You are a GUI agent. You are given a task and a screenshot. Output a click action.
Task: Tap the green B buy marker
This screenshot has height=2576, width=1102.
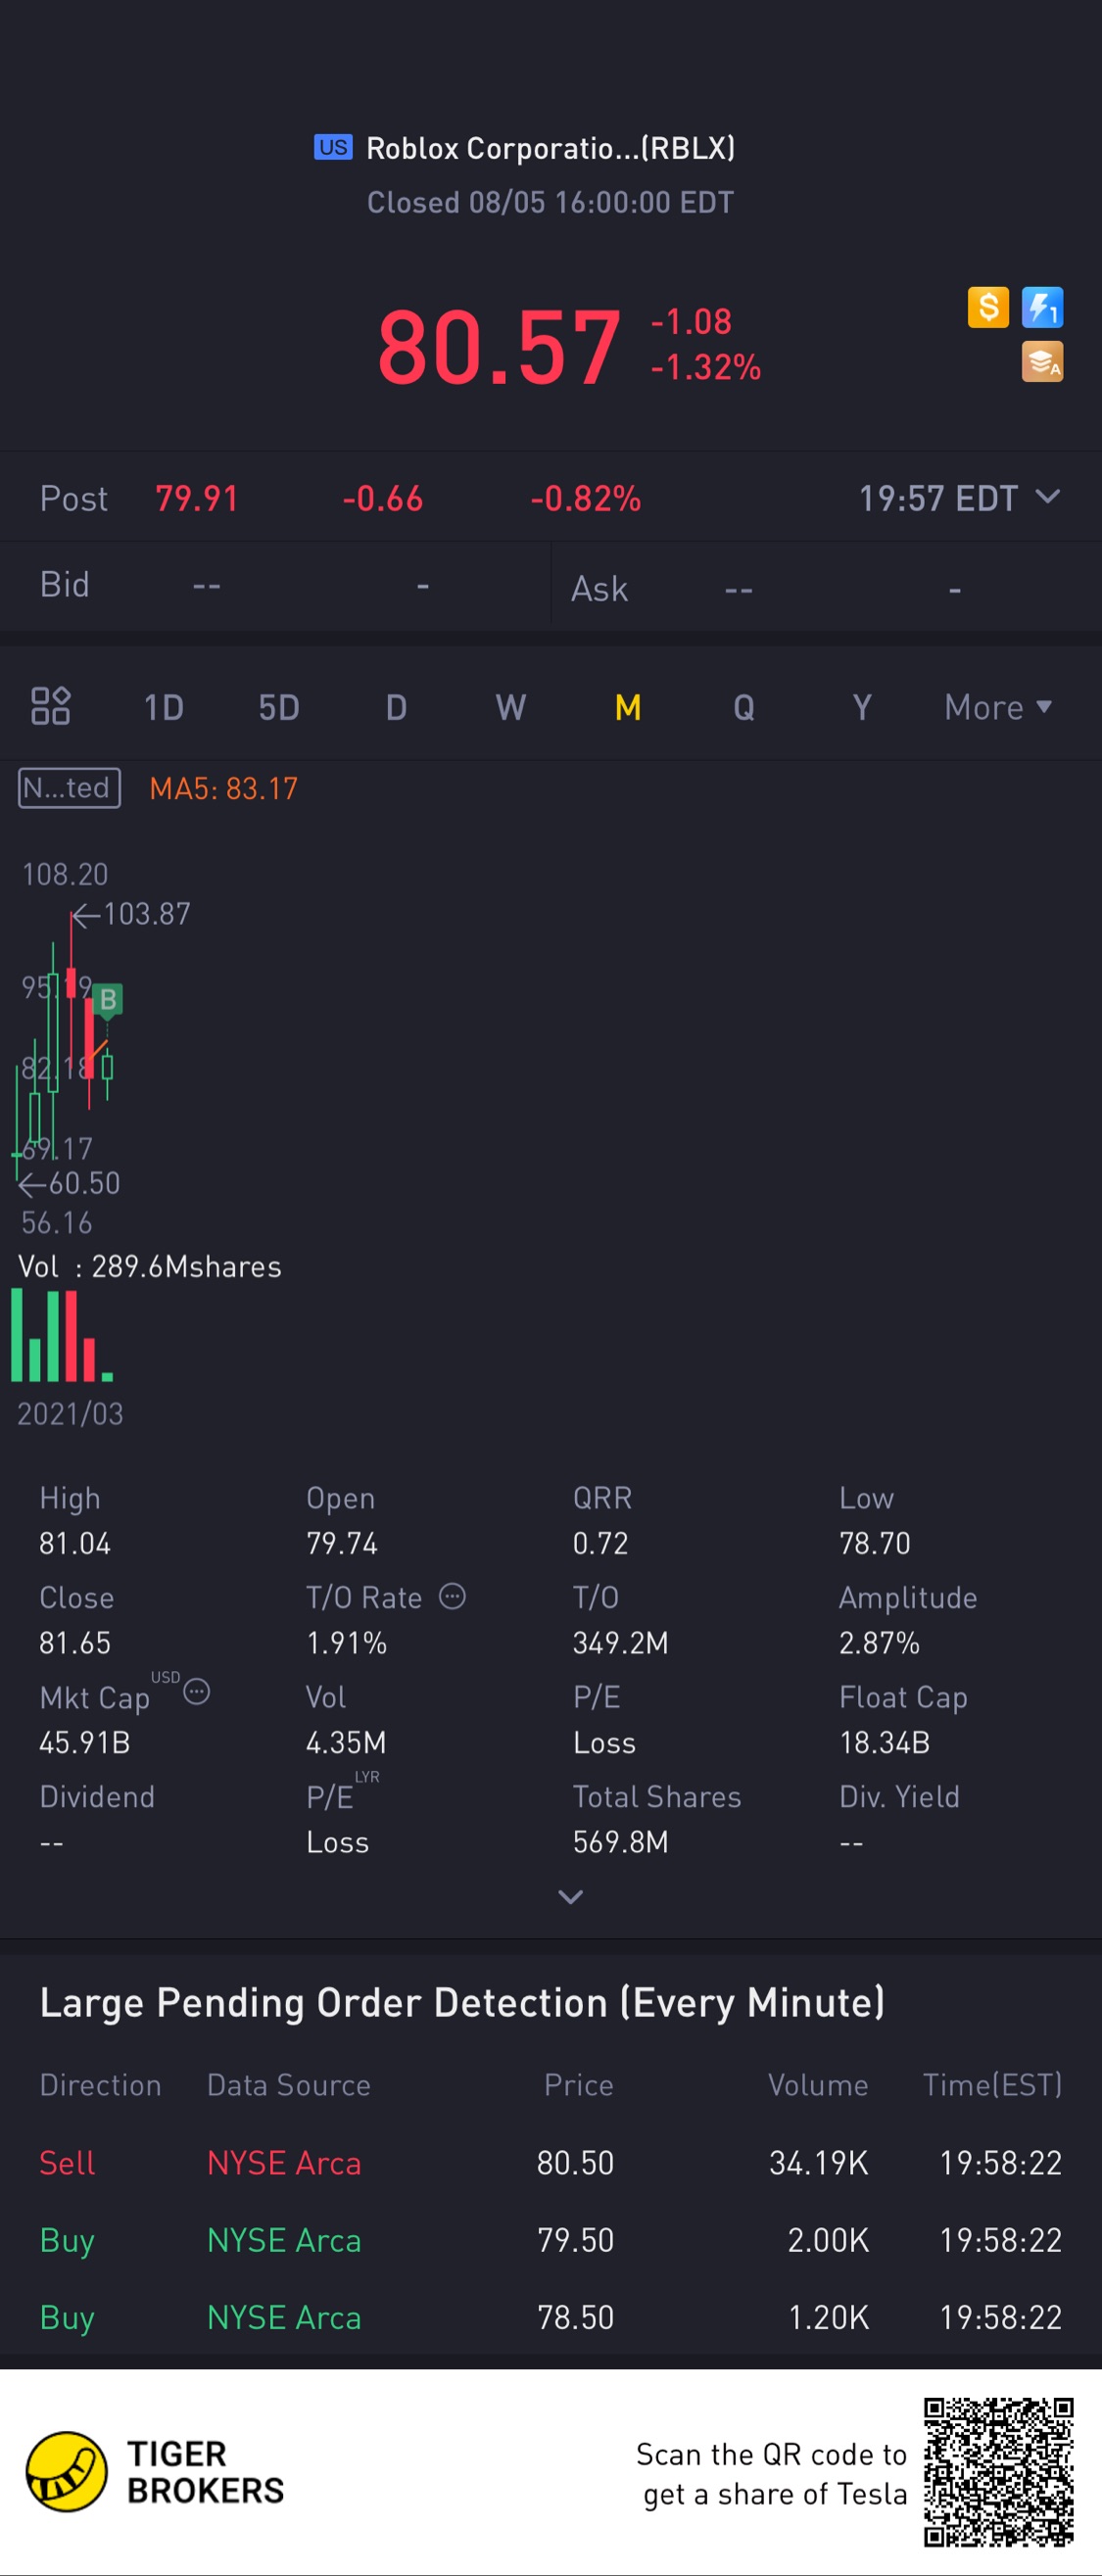click(x=108, y=999)
